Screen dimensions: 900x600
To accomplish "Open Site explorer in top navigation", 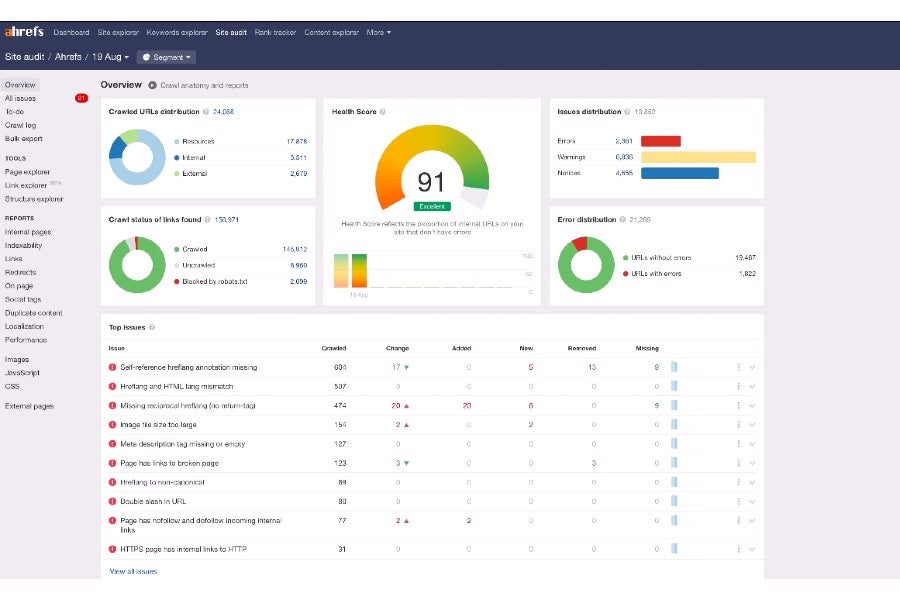I will [x=118, y=33].
